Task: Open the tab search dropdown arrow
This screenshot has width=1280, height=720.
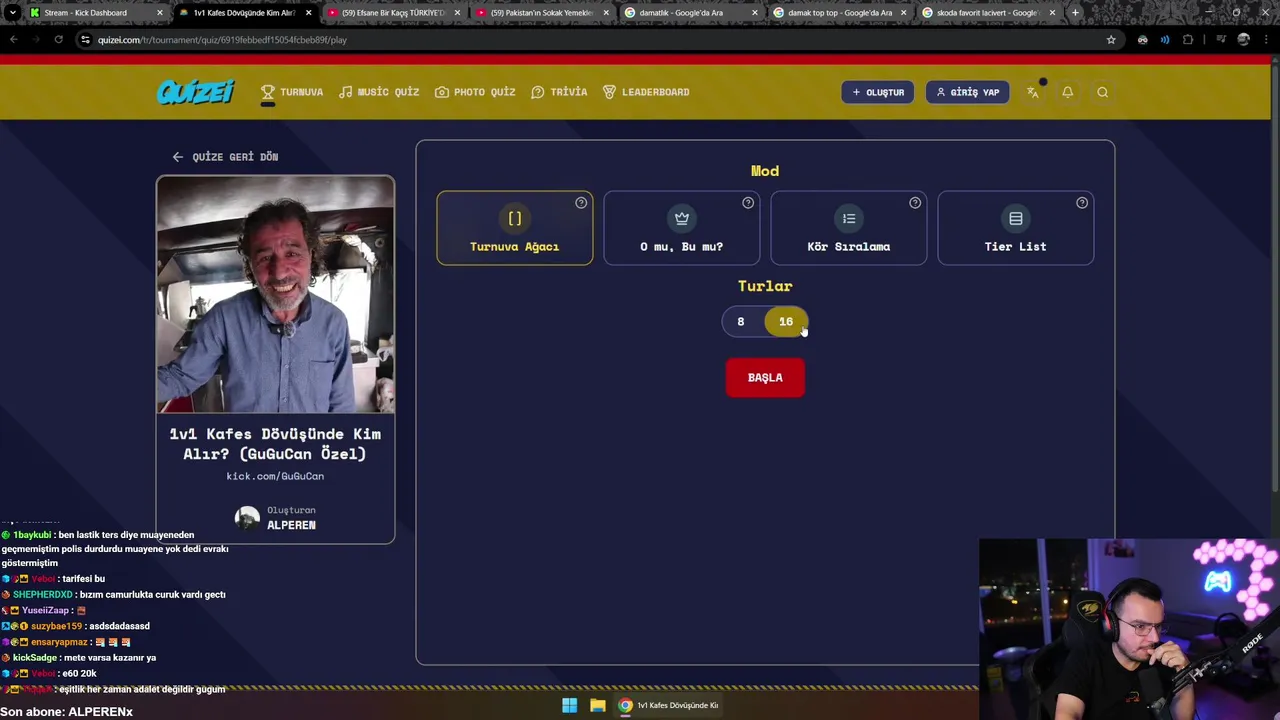Action: click(x=12, y=13)
